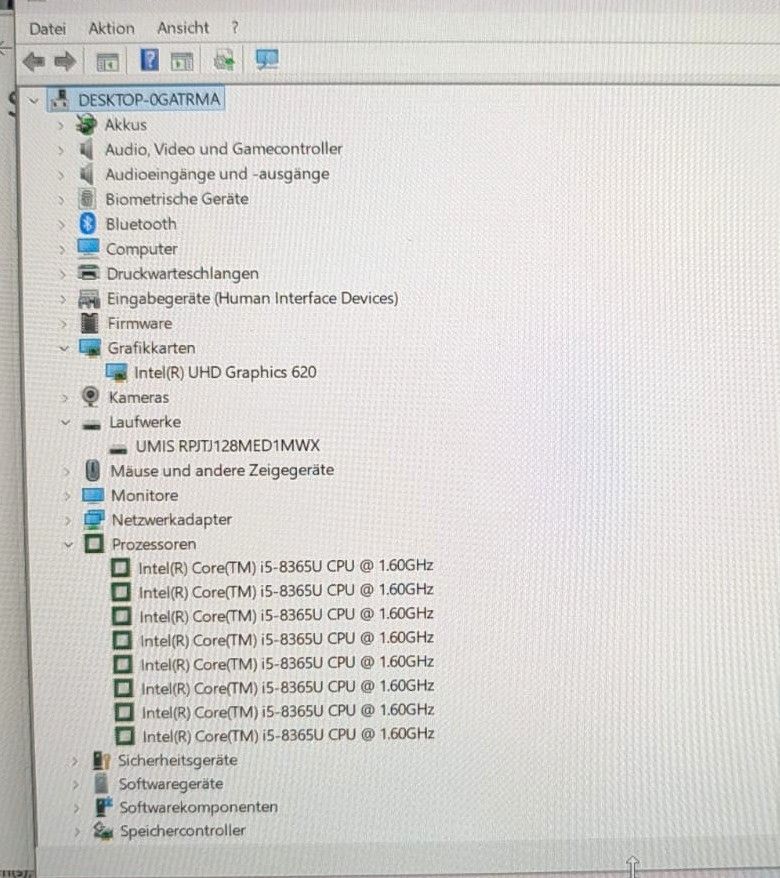Expand the Akkus category
780x878 pixels.
click(x=60, y=125)
